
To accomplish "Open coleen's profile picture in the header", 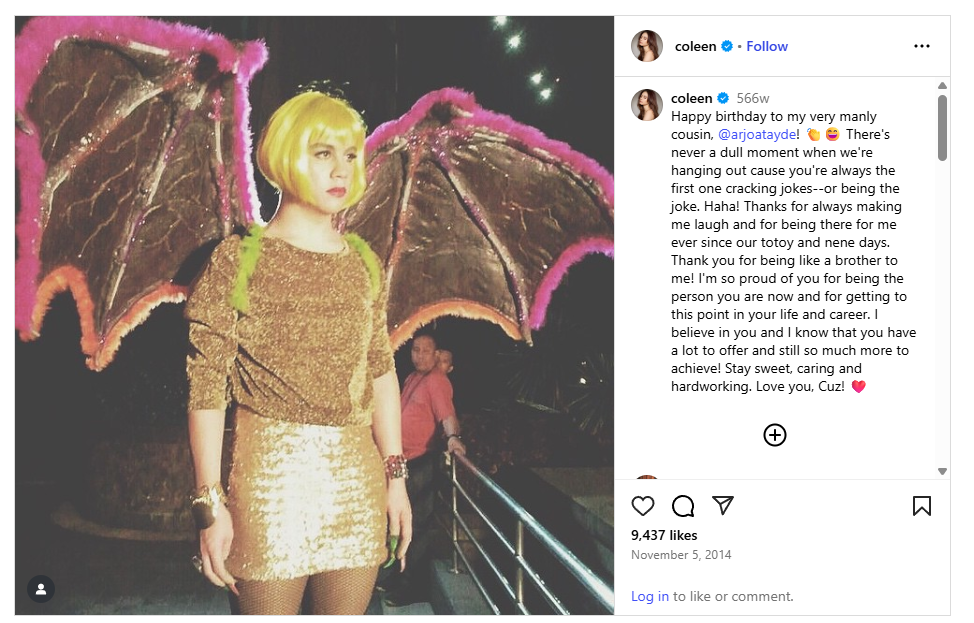I will click(647, 46).
